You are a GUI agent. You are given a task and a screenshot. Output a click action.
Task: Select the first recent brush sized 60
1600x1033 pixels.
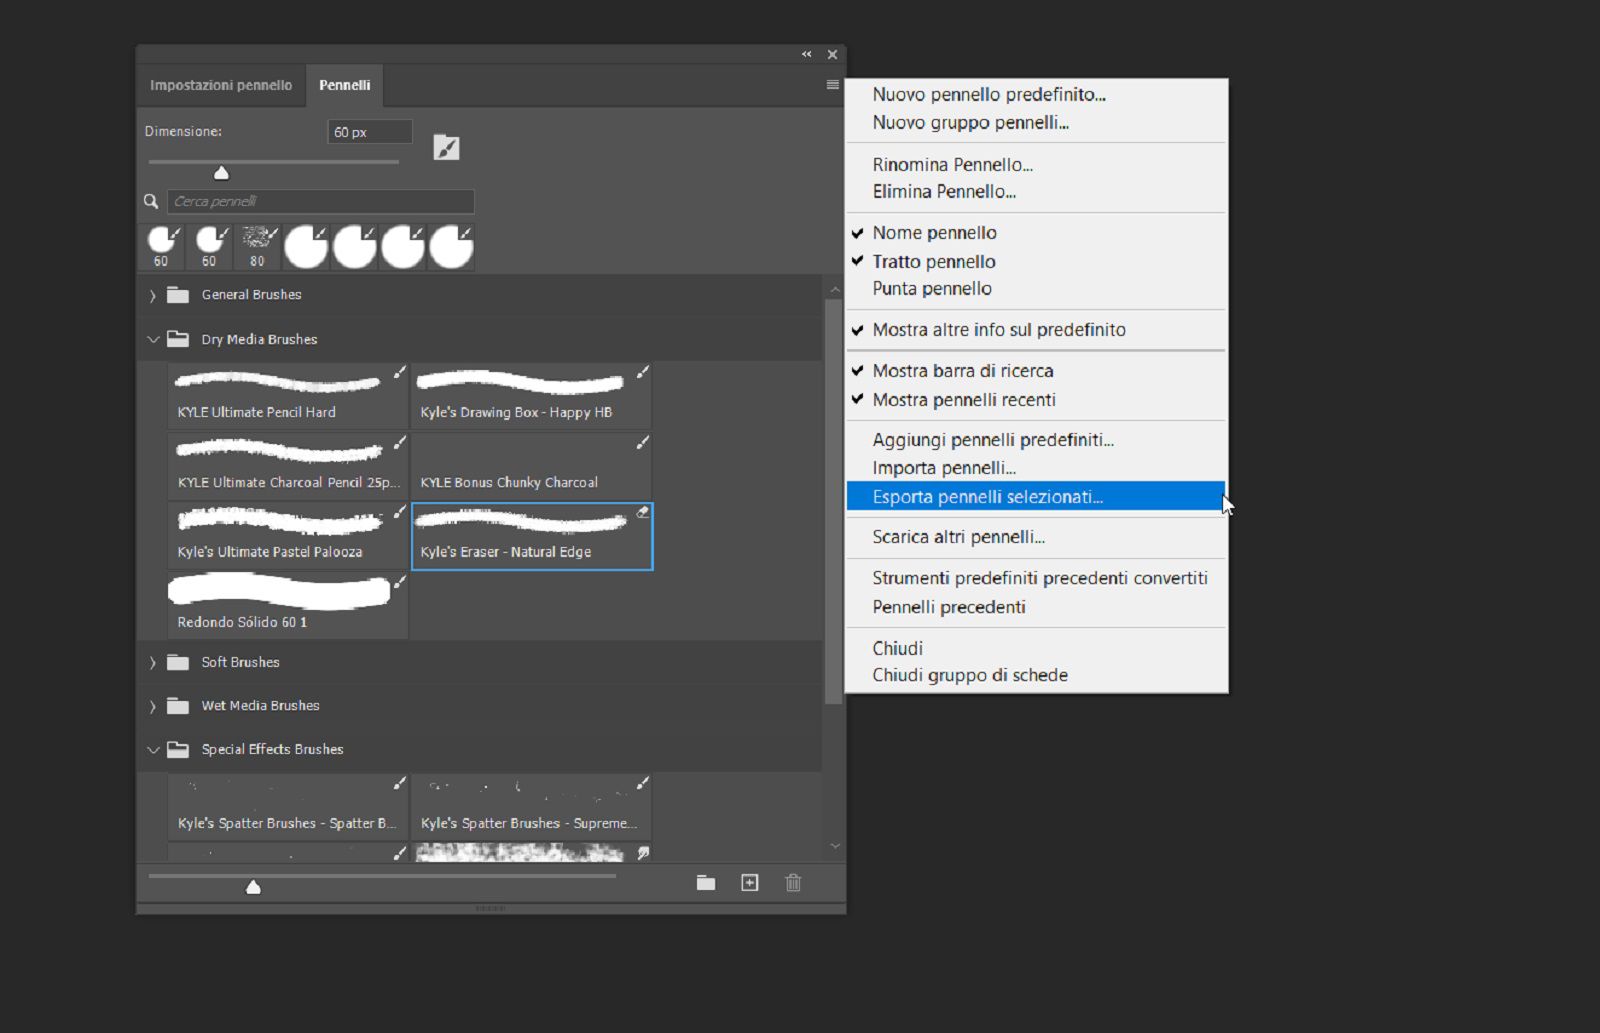point(161,247)
